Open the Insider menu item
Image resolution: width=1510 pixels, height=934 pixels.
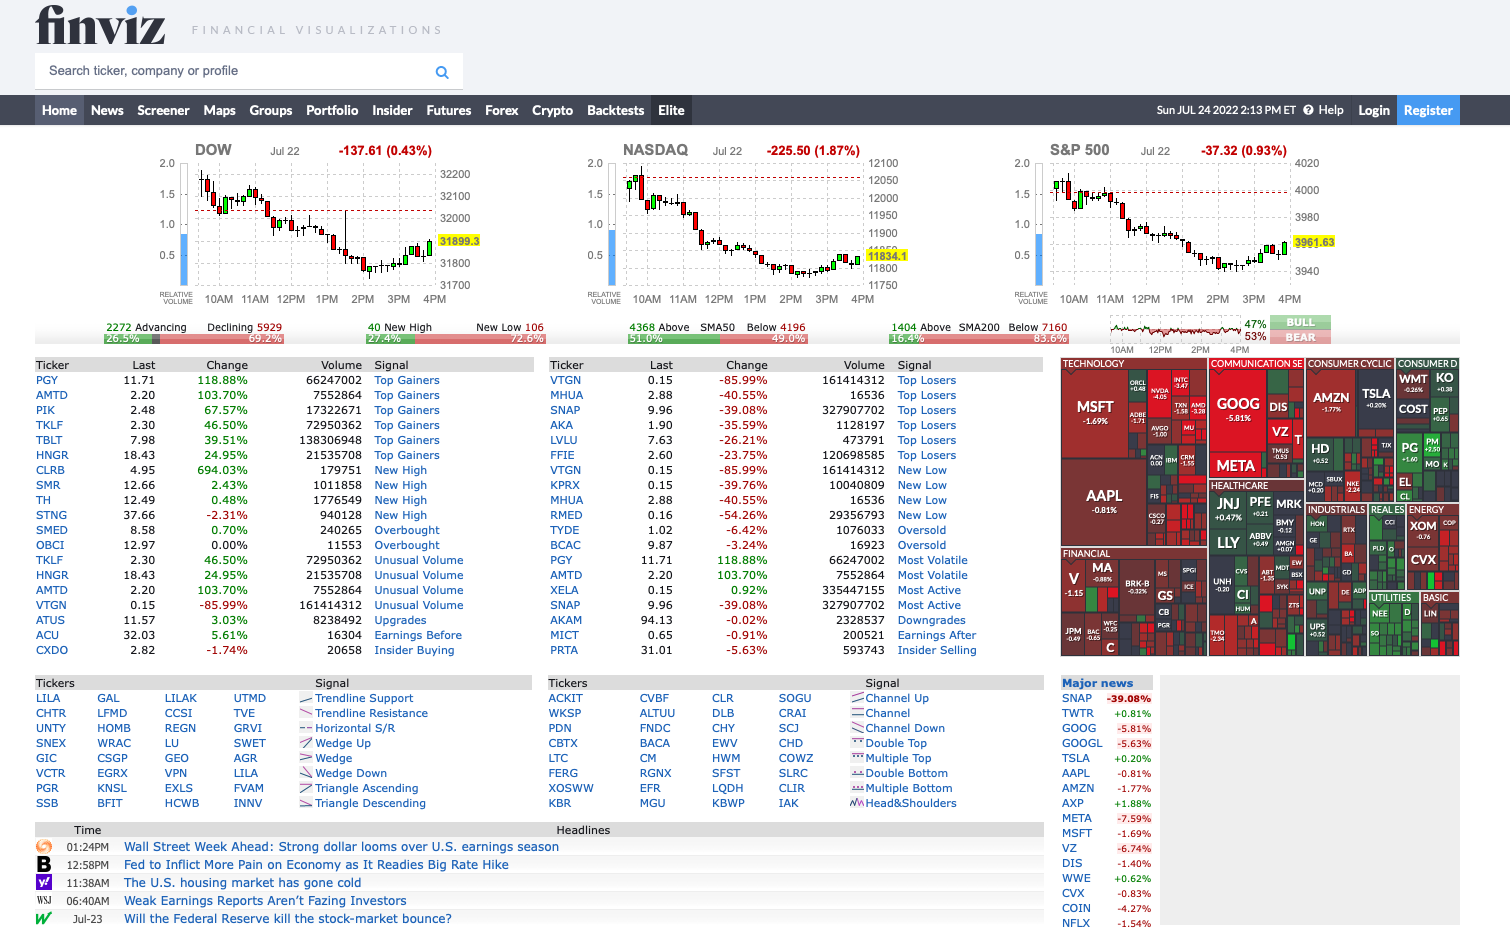[x=392, y=110]
